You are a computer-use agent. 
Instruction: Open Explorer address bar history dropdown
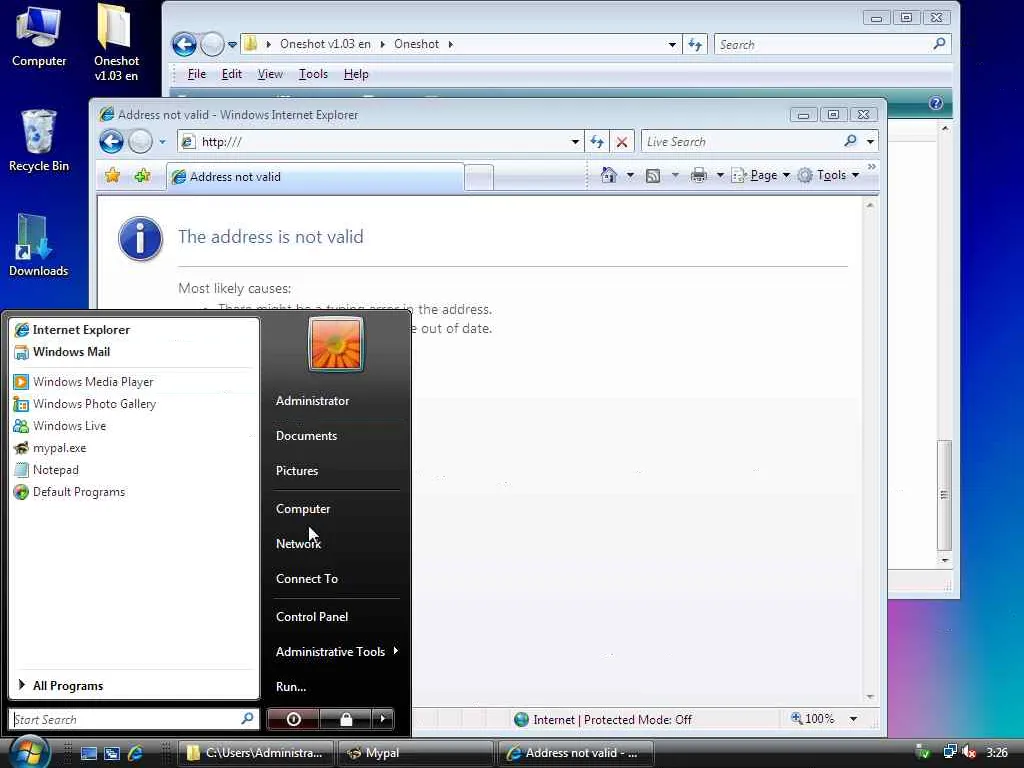672,44
